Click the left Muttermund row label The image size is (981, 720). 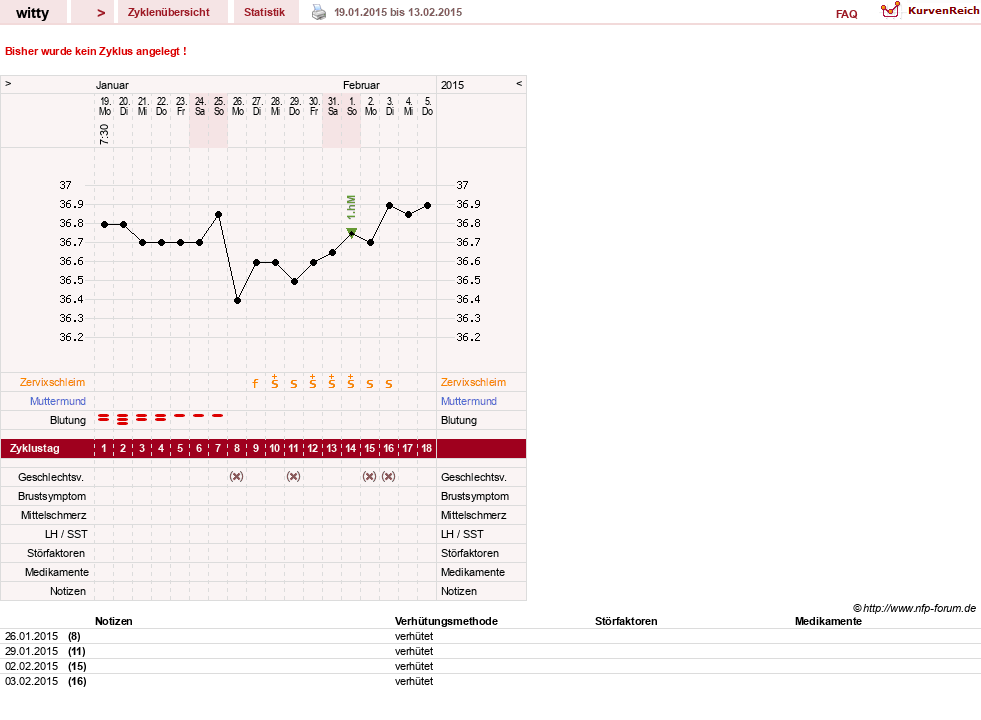coord(58,401)
